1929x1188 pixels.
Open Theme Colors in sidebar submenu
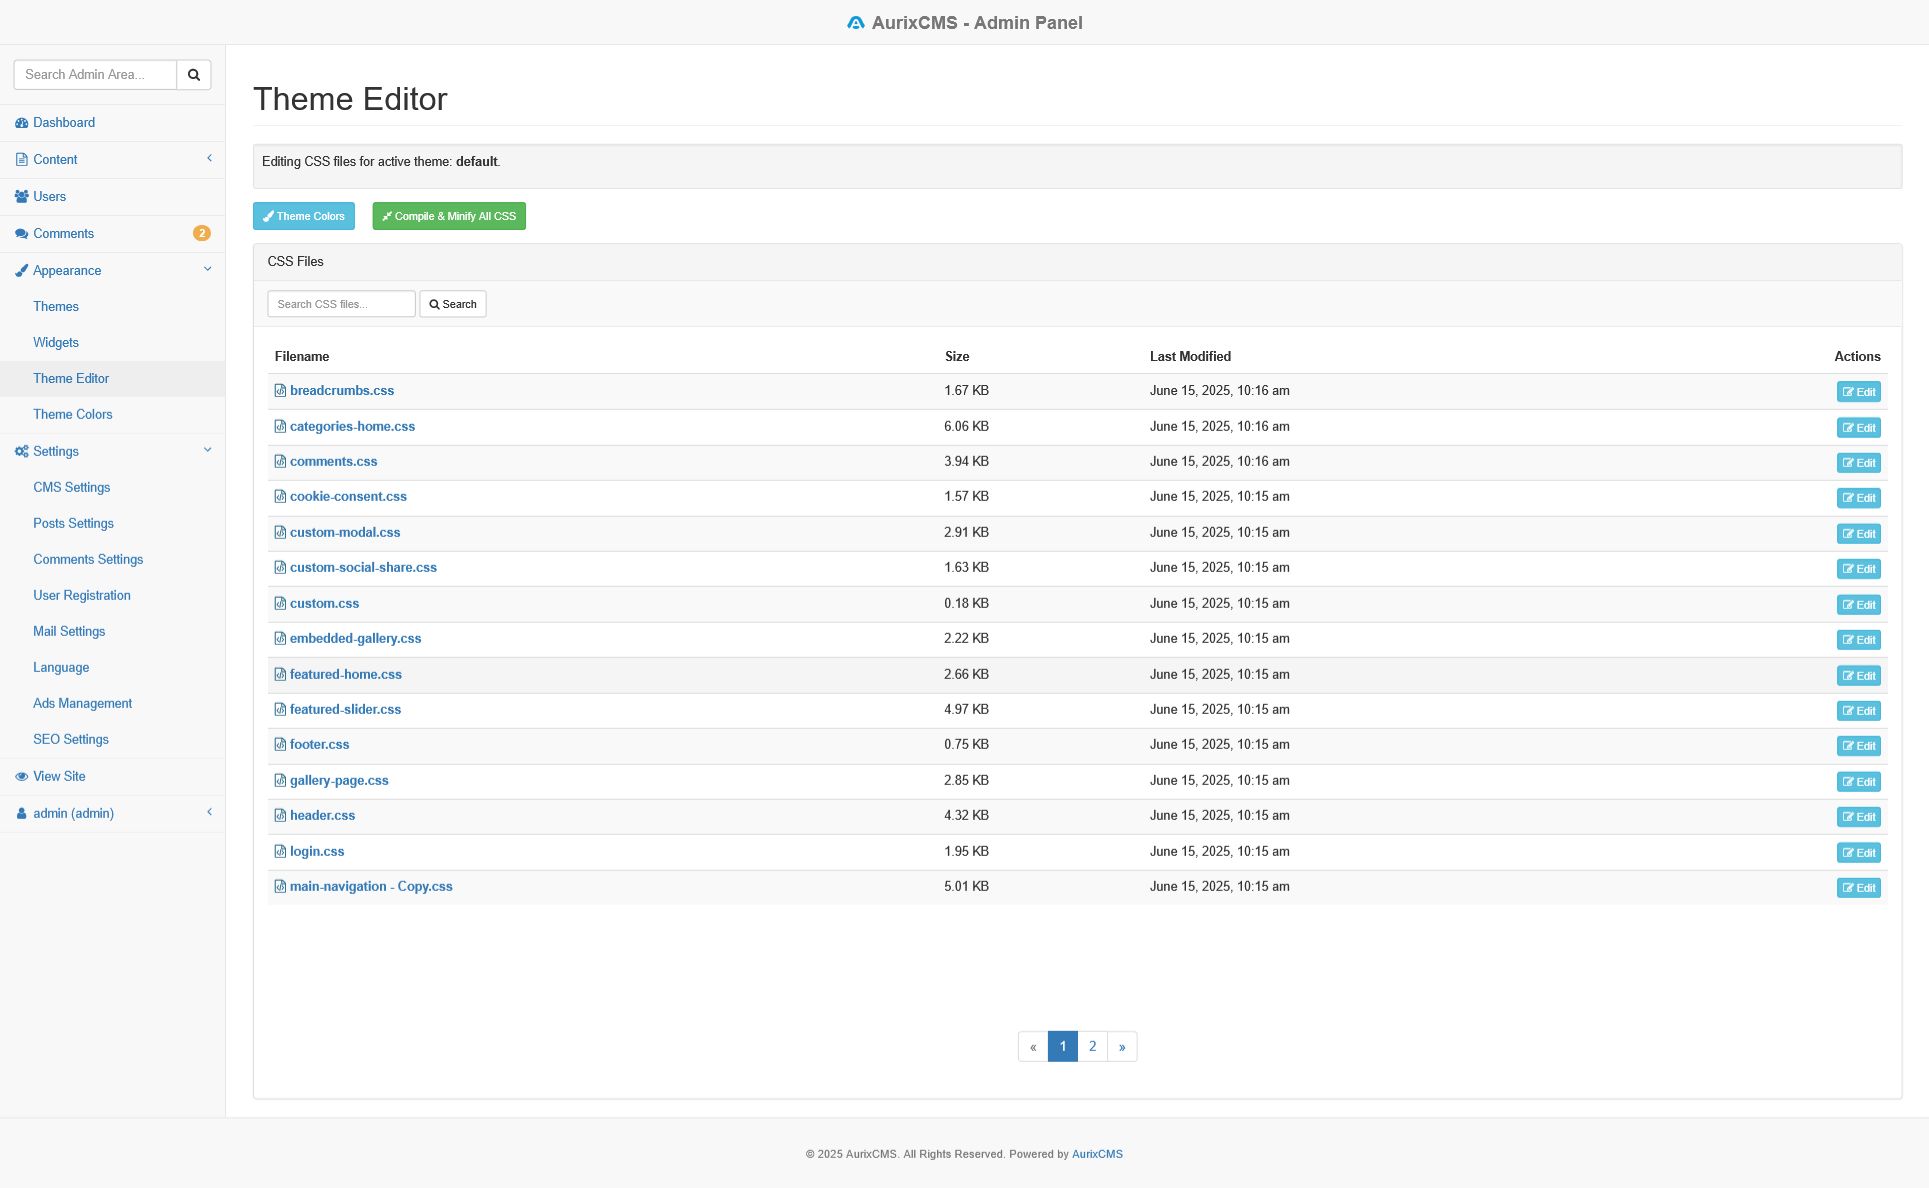point(72,415)
